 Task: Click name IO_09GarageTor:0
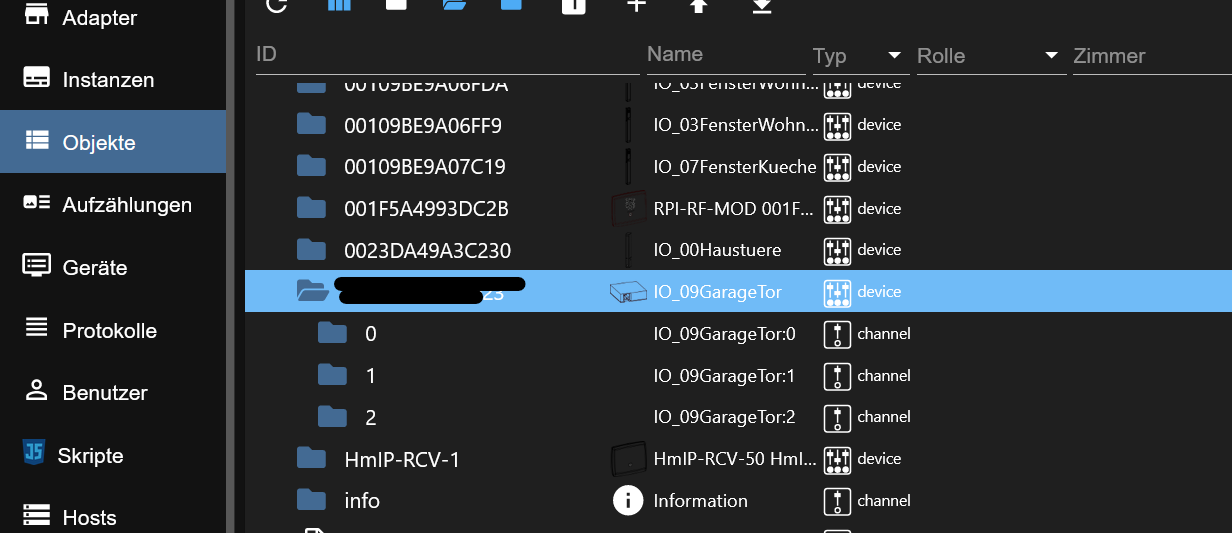pos(724,333)
